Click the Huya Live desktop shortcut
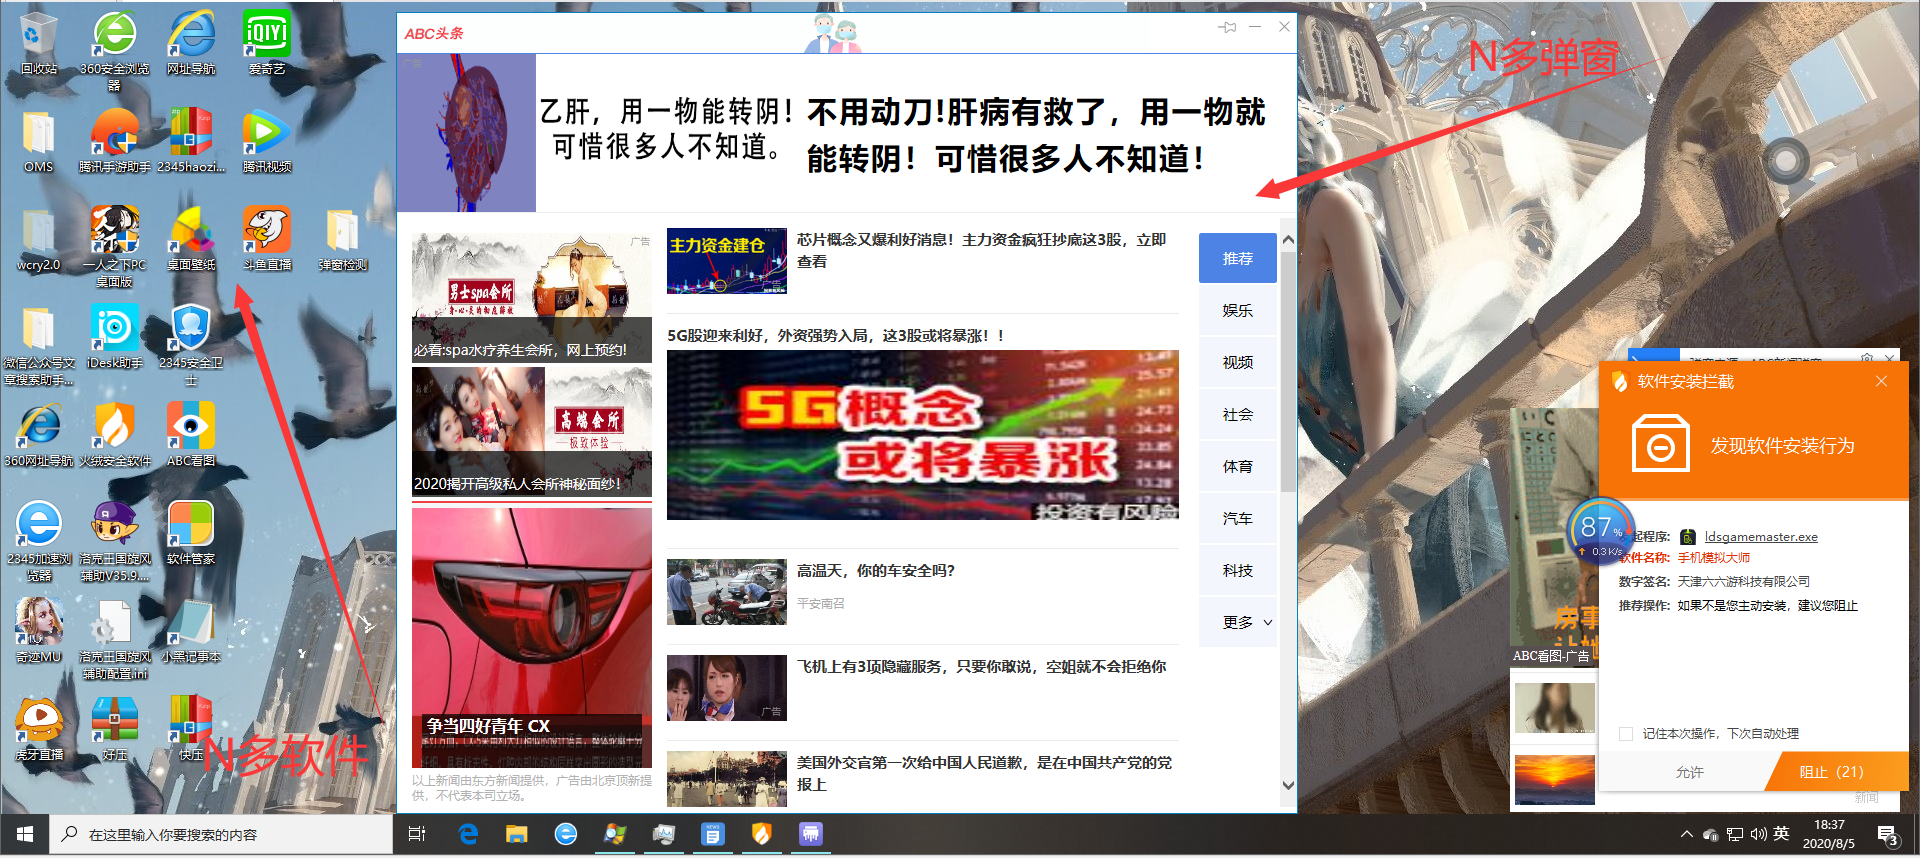The image size is (1920, 858). (x=39, y=721)
